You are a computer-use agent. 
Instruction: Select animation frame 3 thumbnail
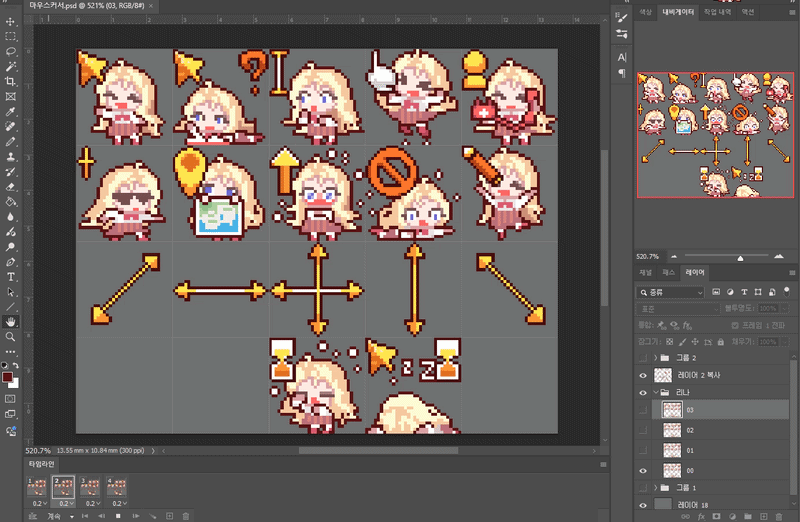pyautogui.click(x=91, y=487)
